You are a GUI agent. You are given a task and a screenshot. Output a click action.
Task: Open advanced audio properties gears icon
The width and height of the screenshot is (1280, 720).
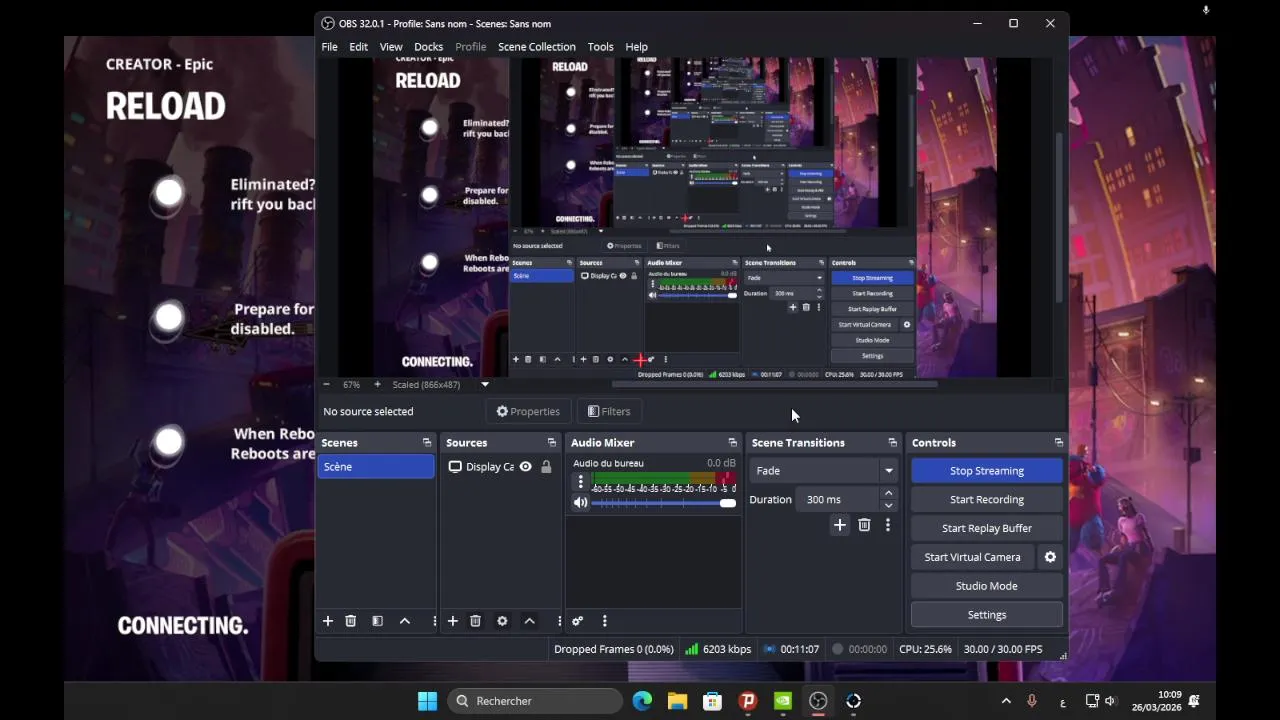(x=577, y=621)
